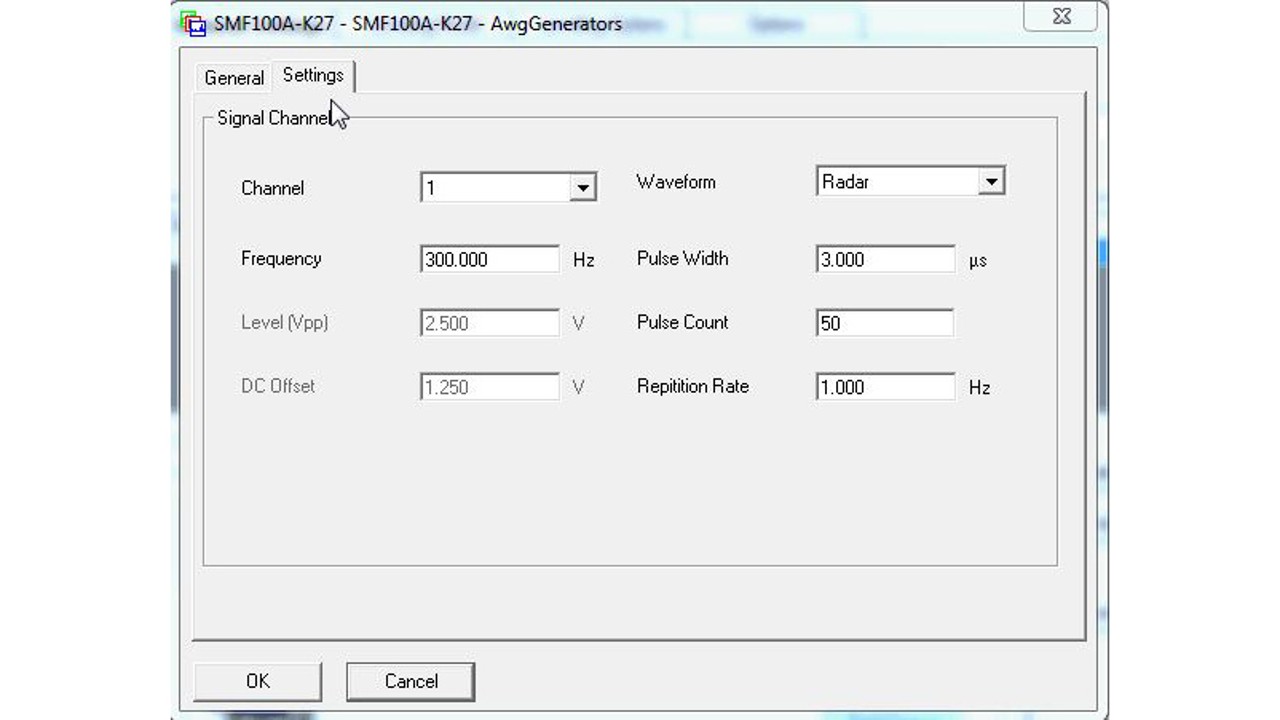
Task: Click the Pulse Width label
Action: [x=683, y=258]
